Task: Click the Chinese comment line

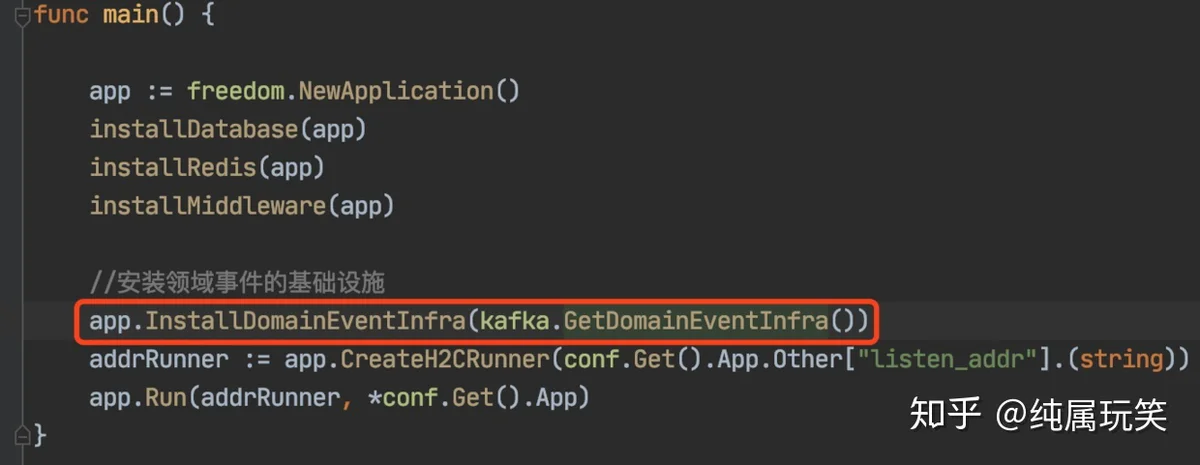Action: click(x=238, y=283)
